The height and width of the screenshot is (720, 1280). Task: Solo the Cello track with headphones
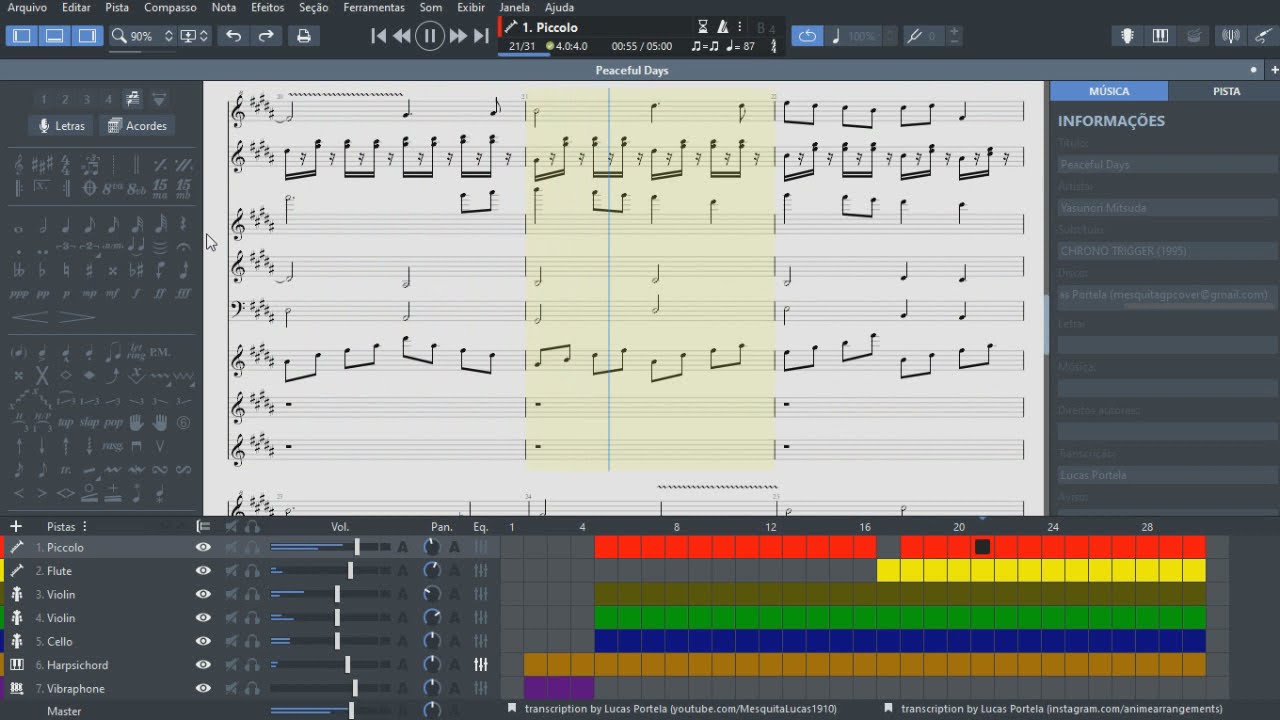(252, 641)
